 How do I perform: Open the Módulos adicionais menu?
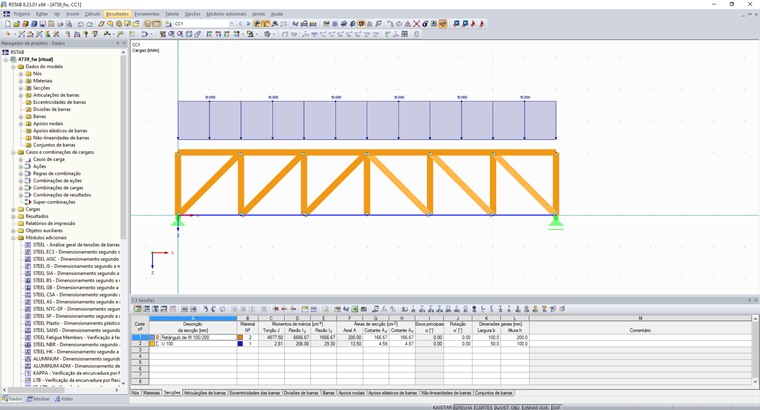(226, 14)
